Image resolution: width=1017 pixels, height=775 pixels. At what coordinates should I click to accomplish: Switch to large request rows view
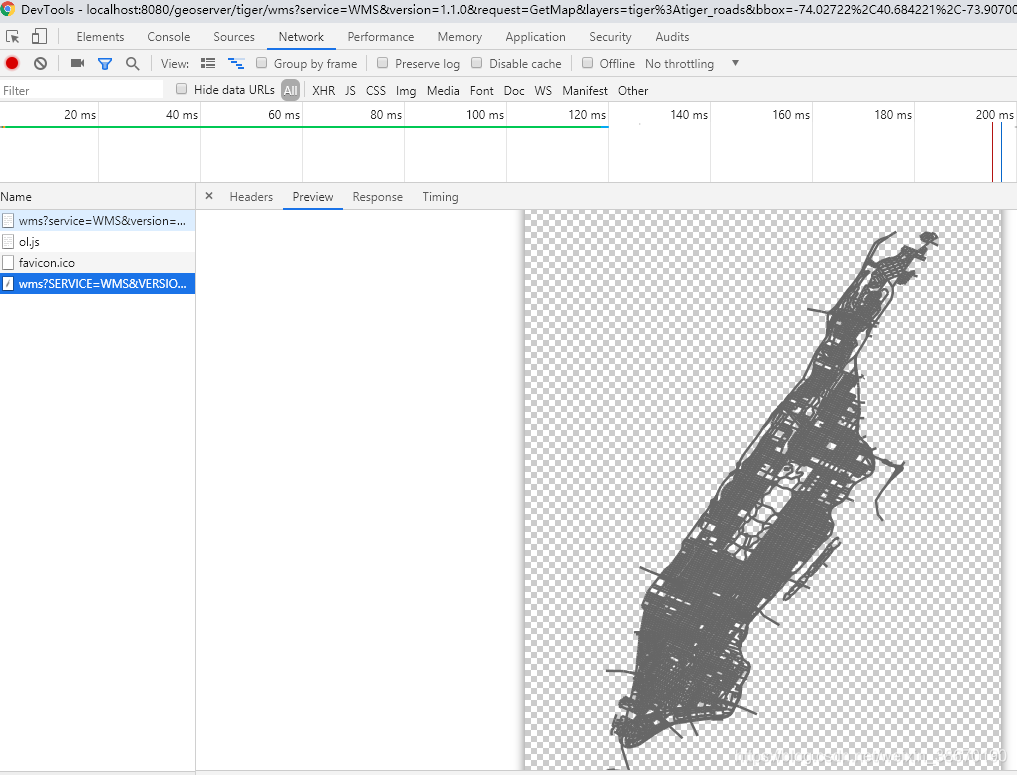pyautogui.click(x=208, y=63)
